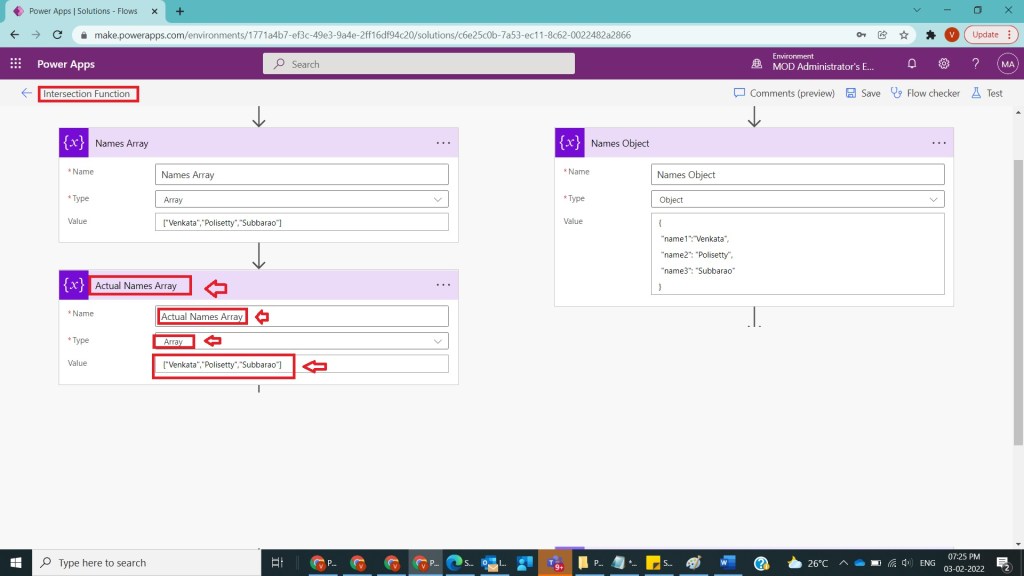
Task: Click the Names Object name input field
Action: coord(798,175)
